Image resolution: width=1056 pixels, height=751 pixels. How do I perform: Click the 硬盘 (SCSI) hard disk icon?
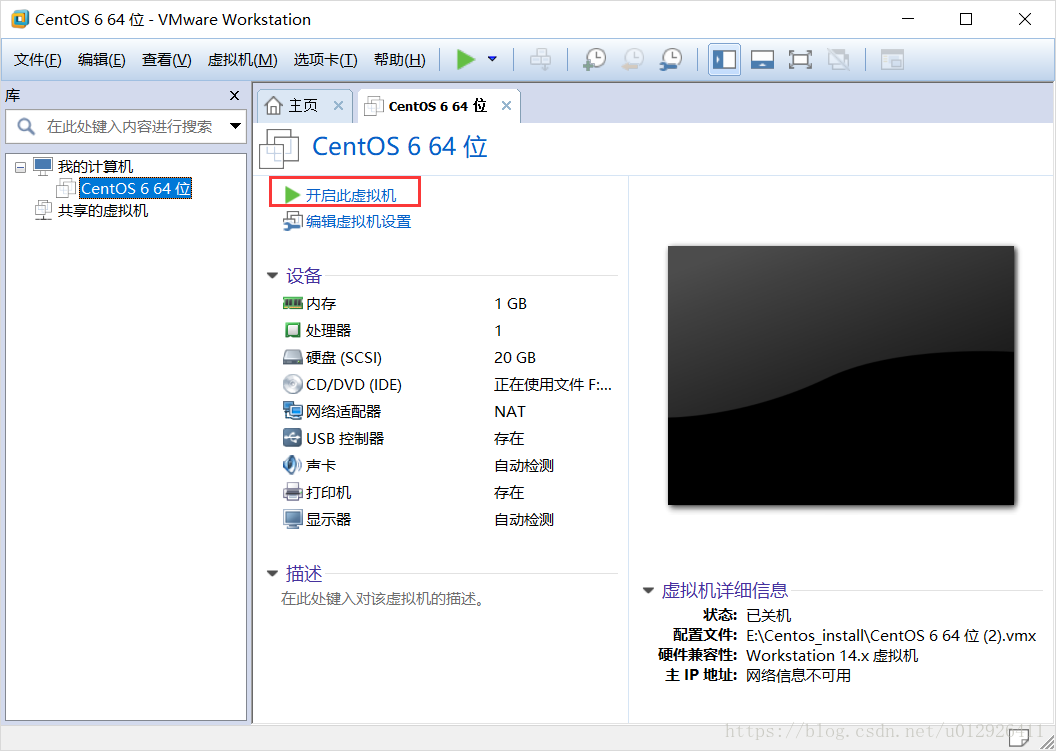292,358
